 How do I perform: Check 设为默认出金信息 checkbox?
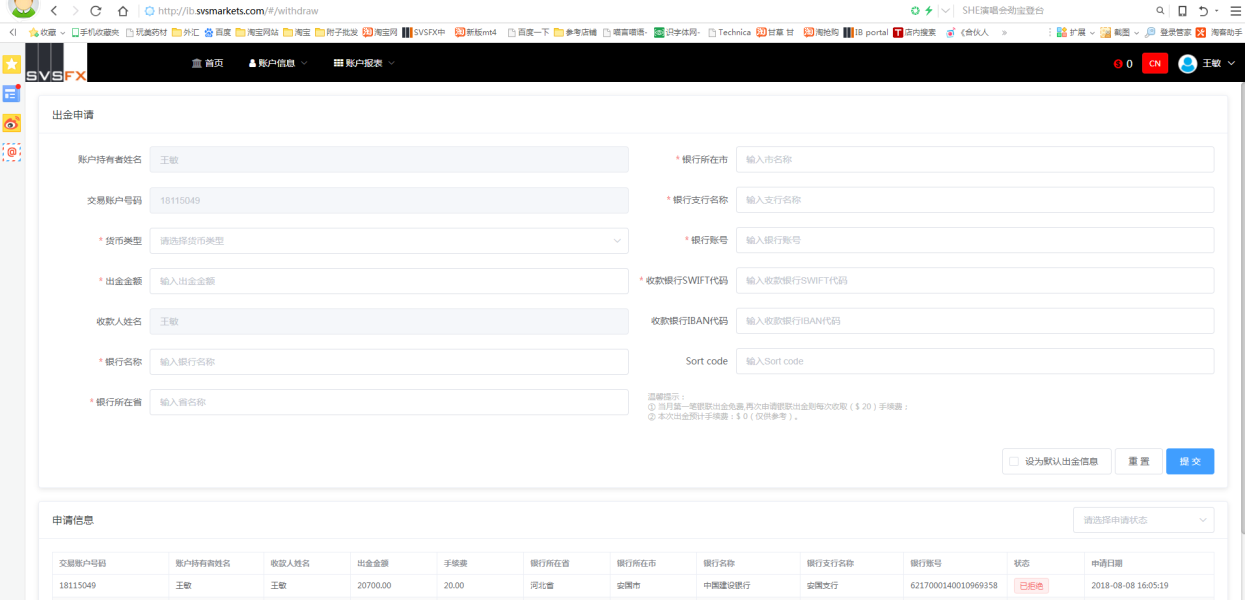point(1014,461)
